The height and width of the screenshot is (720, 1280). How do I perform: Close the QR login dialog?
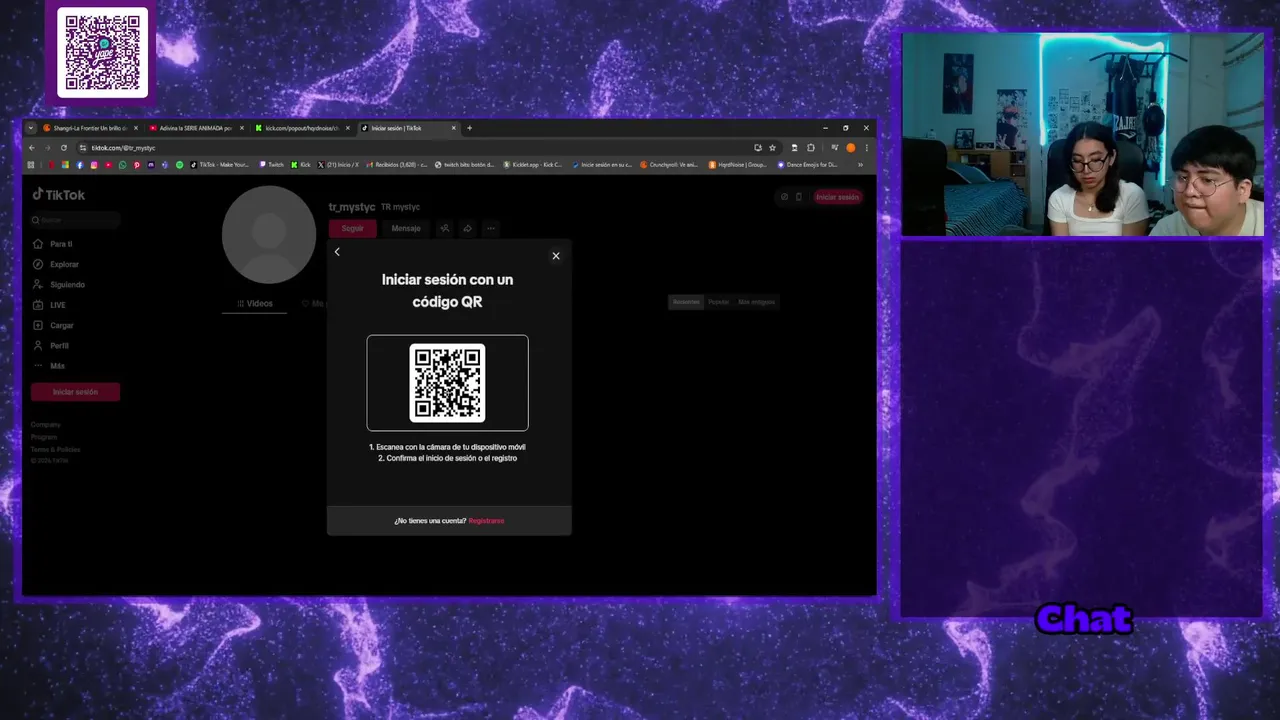[556, 256]
